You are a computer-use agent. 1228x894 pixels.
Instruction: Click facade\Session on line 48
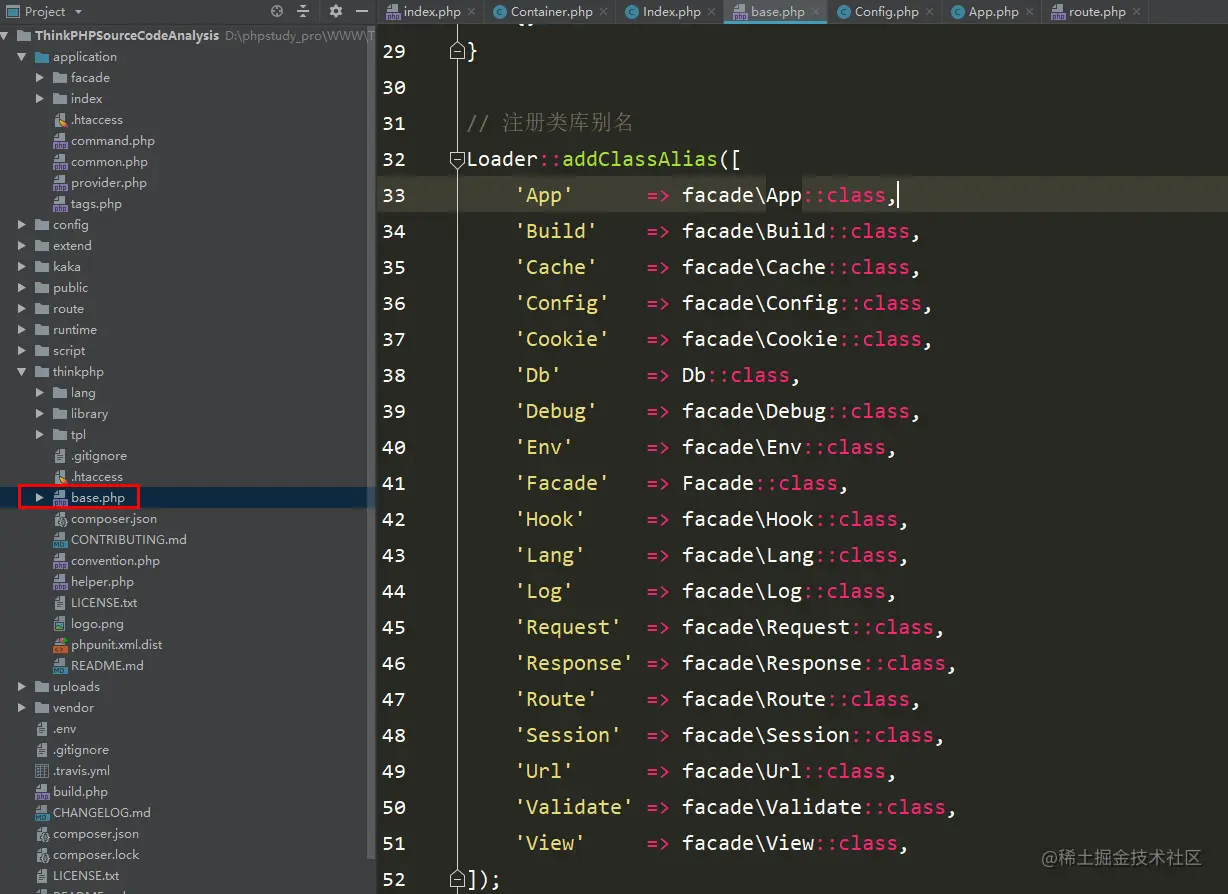click(x=766, y=735)
